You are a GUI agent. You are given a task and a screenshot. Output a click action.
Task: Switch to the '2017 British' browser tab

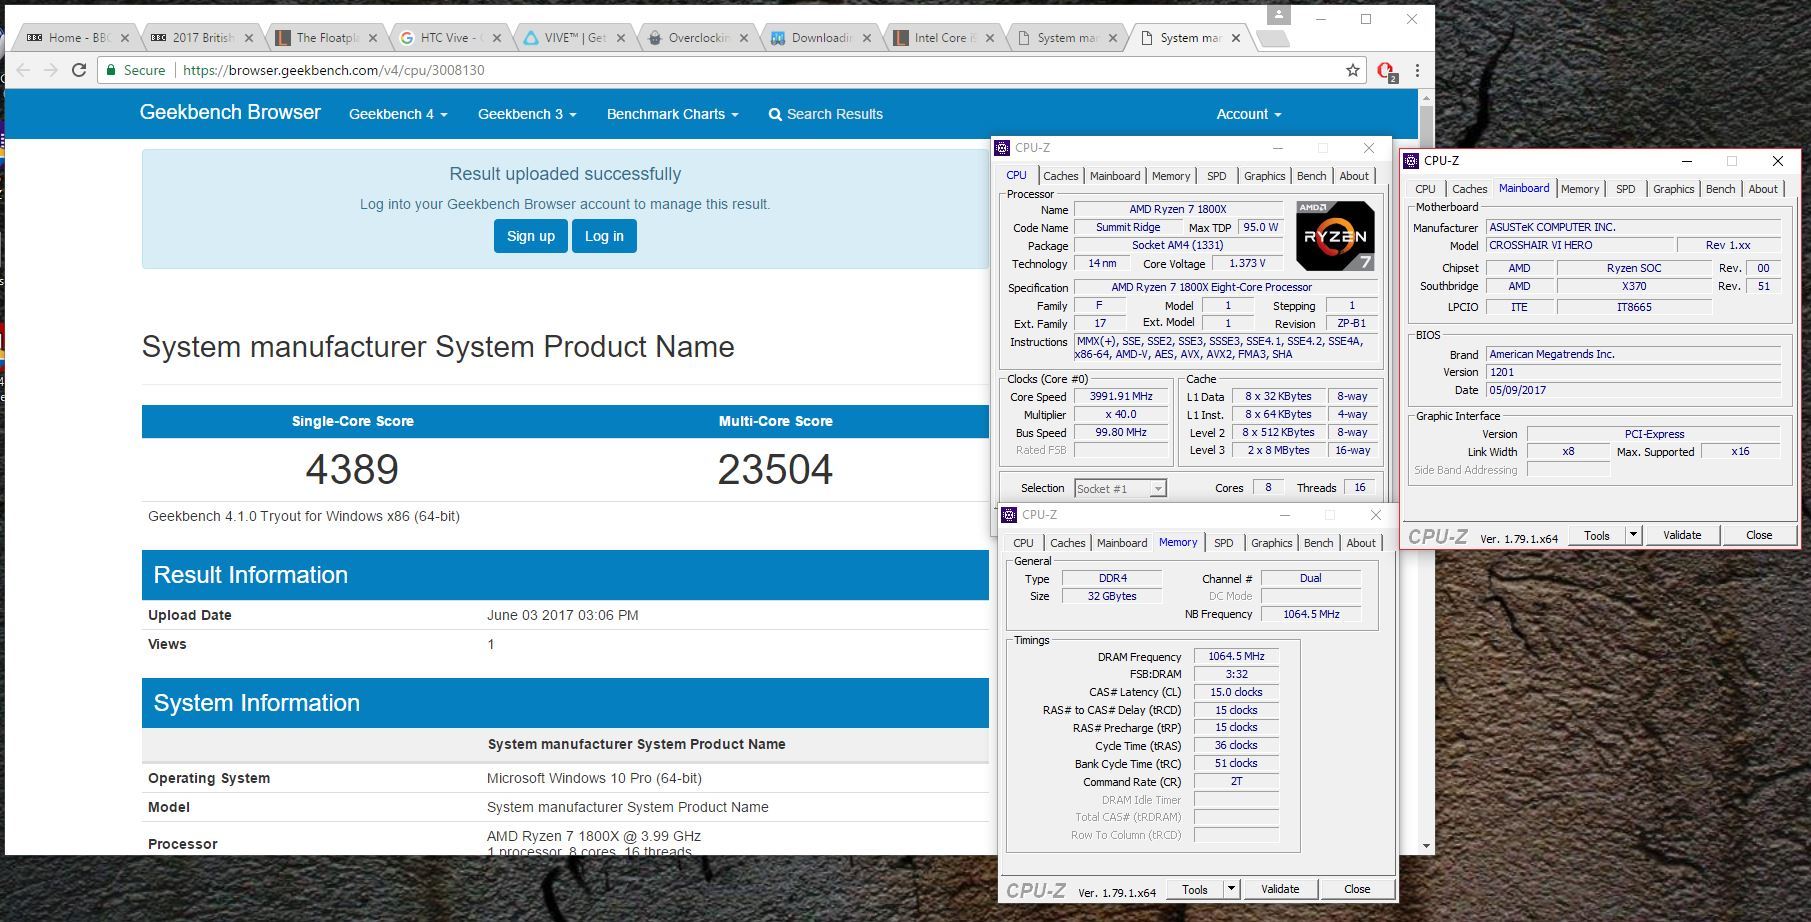(202, 38)
